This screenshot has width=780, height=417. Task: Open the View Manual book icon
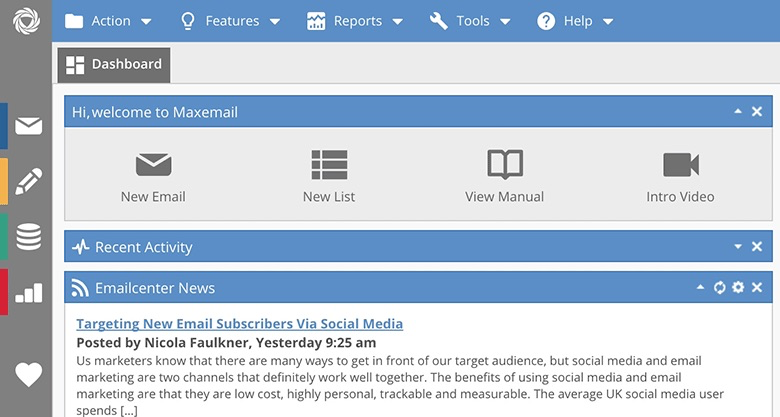click(x=505, y=164)
